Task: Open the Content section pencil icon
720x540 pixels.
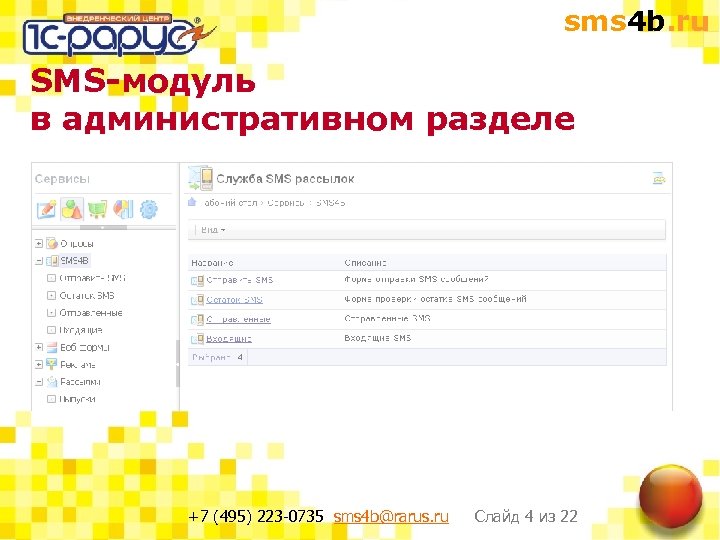Action: (46, 209)
